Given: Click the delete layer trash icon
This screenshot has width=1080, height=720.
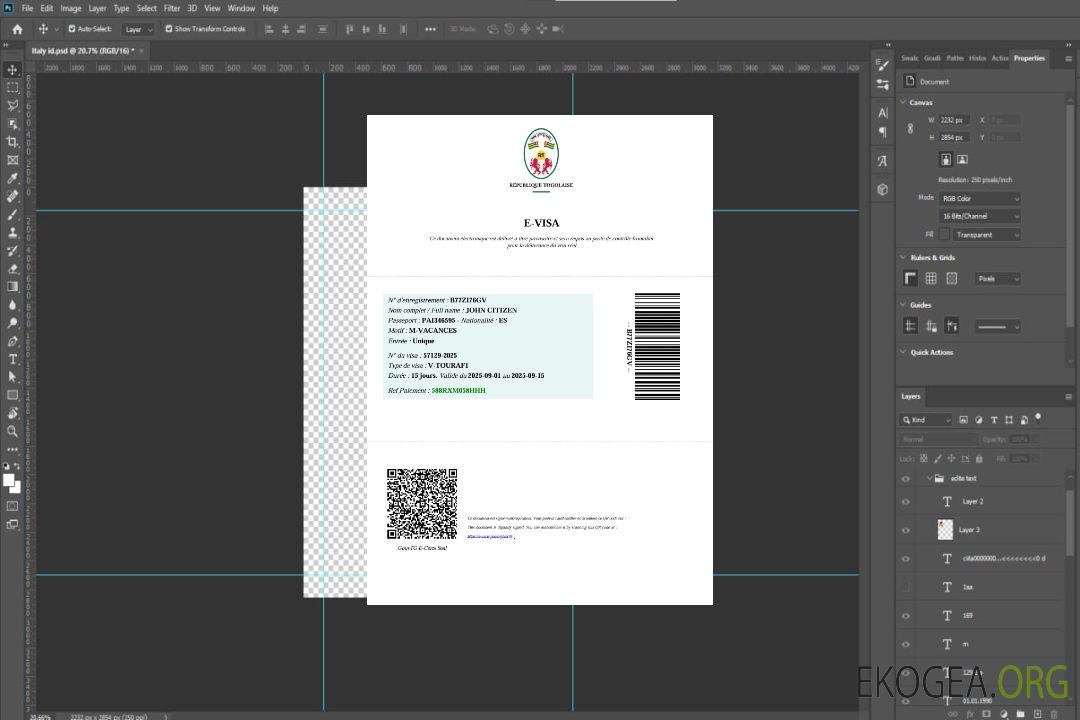Looking at the screenshot, I should pos(1054,714).
